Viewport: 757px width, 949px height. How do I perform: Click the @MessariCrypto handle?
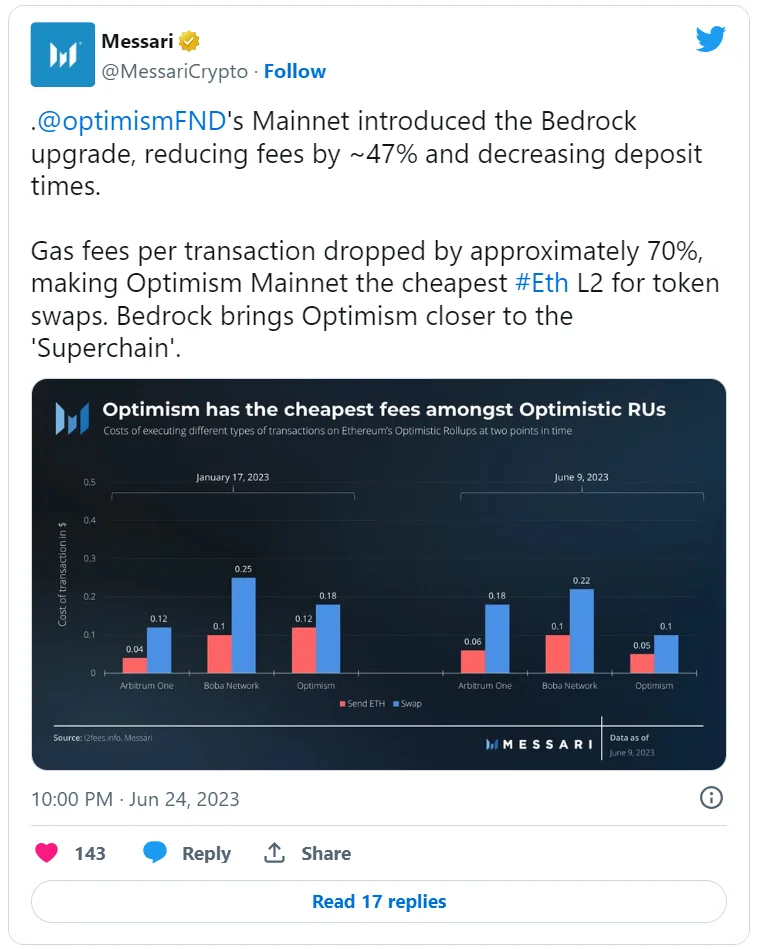point(174,71)
